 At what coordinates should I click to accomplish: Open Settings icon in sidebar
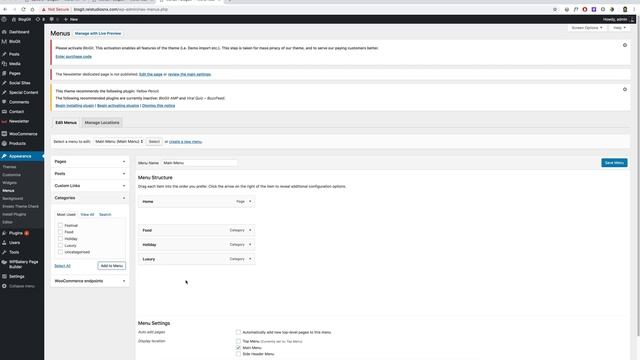point(4,276)
